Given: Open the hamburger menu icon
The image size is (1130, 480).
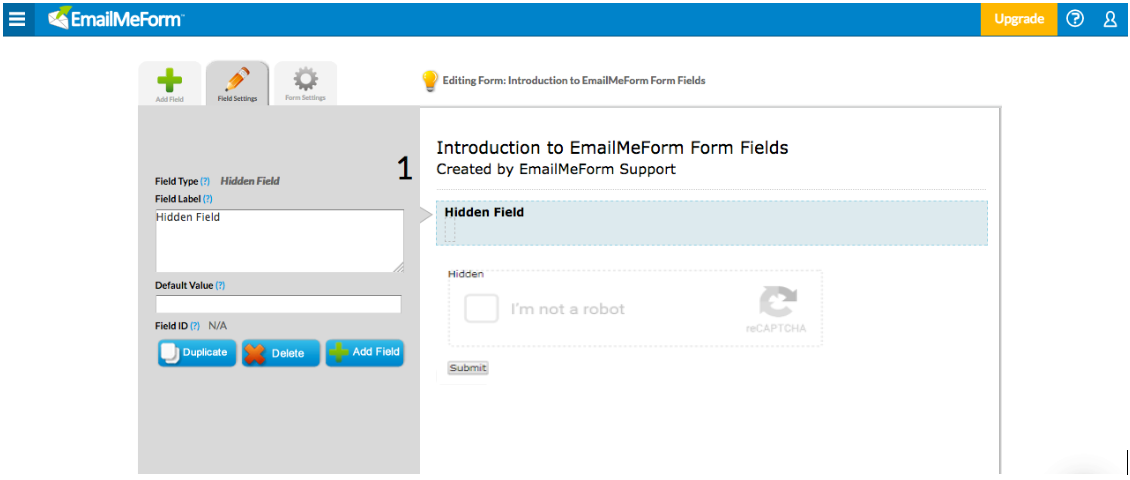Looking at the screenshot, I should tap(17, 19).
